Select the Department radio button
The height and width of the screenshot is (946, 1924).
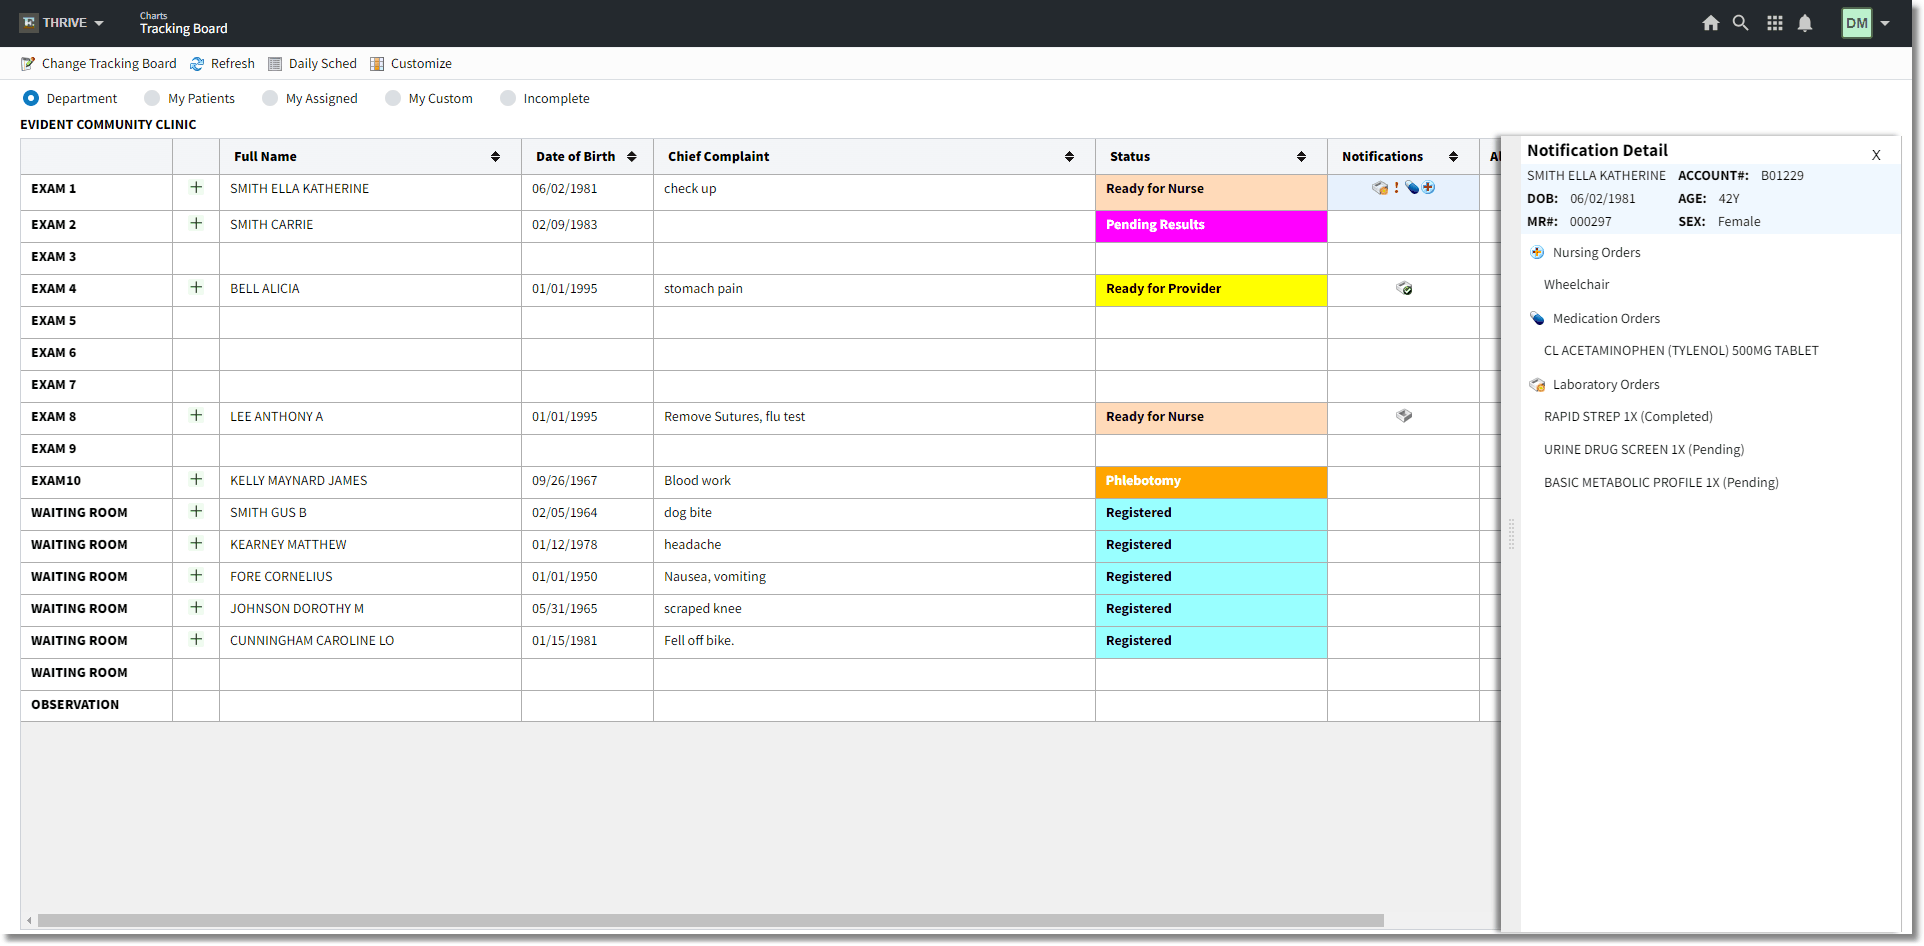coord(31,98)
